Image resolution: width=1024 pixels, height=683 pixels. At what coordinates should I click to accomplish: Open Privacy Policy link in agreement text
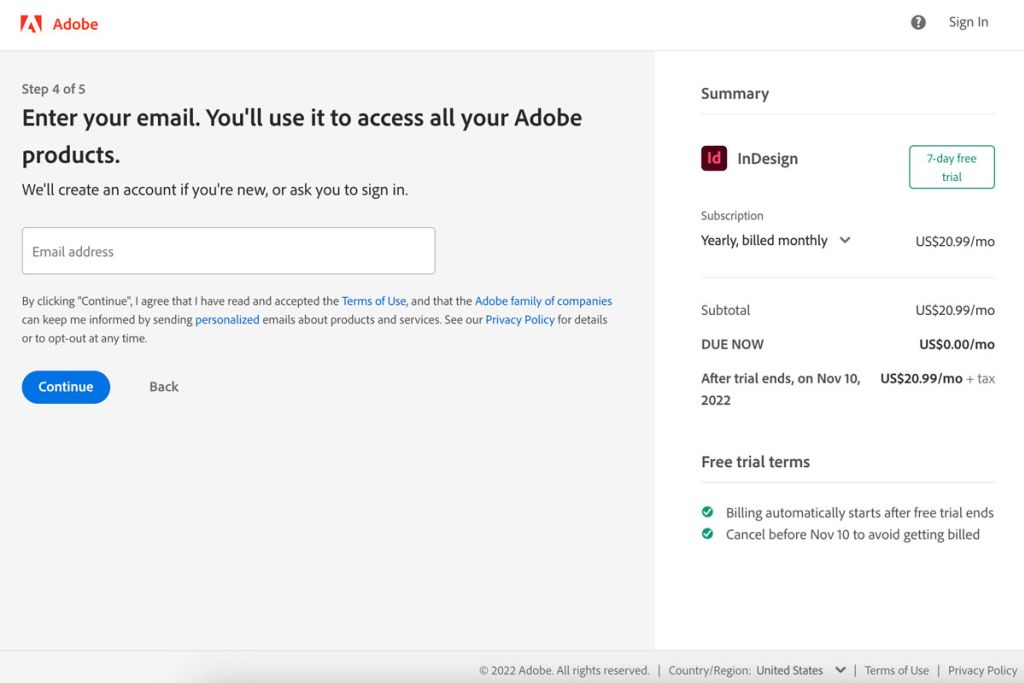pos(520,320)
